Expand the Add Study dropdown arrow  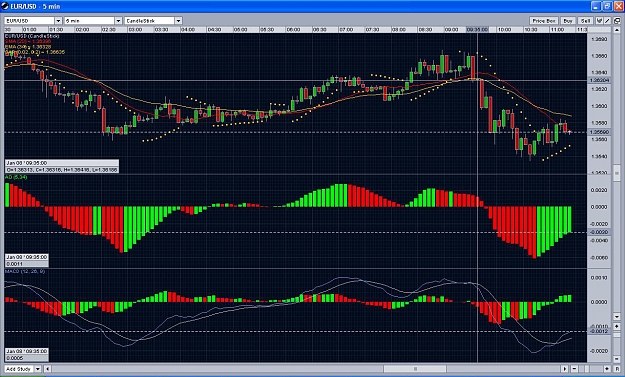[x=38, y=369]
